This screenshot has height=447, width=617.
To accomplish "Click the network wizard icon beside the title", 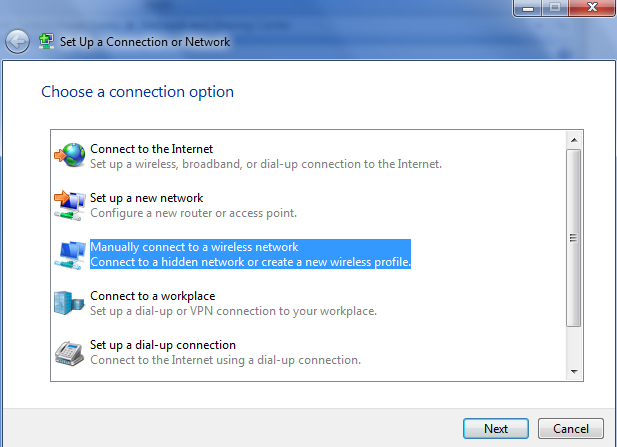I will point(46,41).
